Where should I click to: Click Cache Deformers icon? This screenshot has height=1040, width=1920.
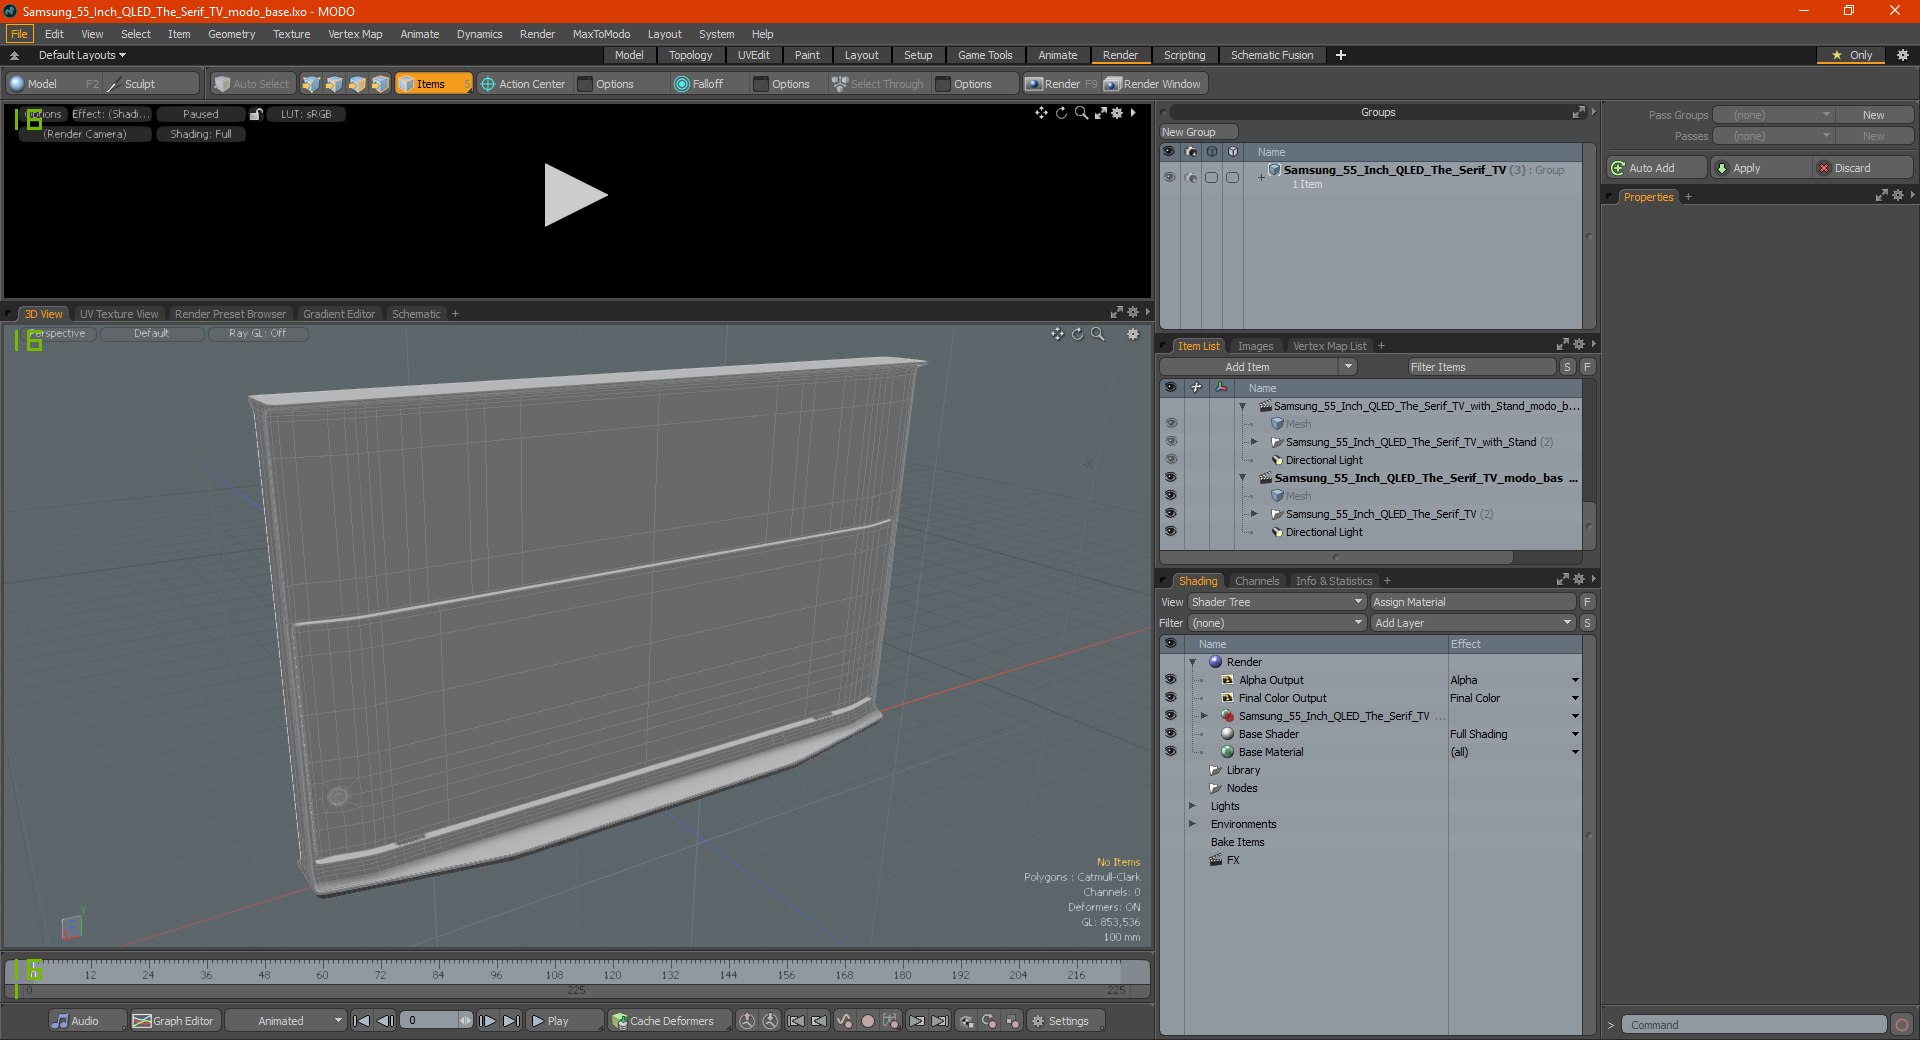click(x=620, y=1021)
